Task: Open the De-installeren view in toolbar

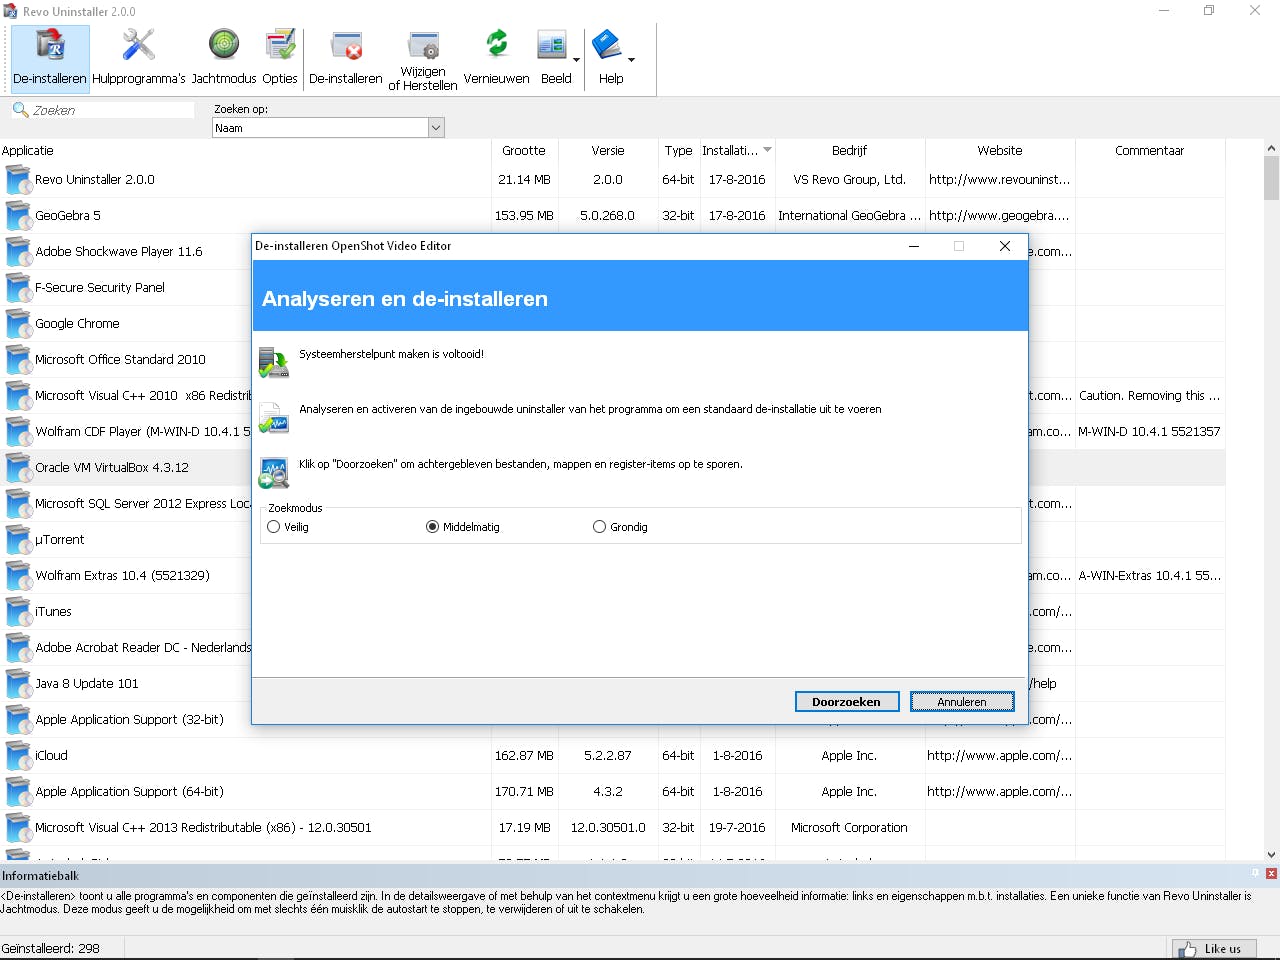Action: [50, 58]
